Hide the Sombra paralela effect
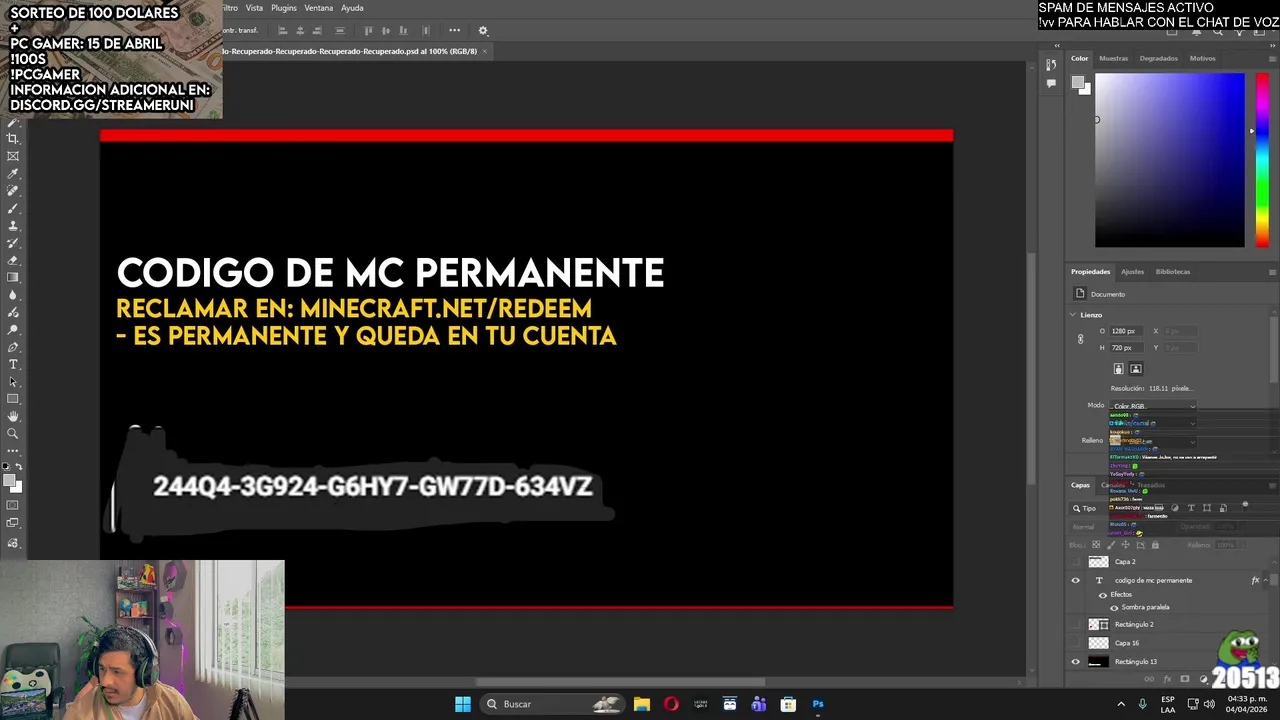Screen dimensions: 1280x720 tap(1114, 607)
